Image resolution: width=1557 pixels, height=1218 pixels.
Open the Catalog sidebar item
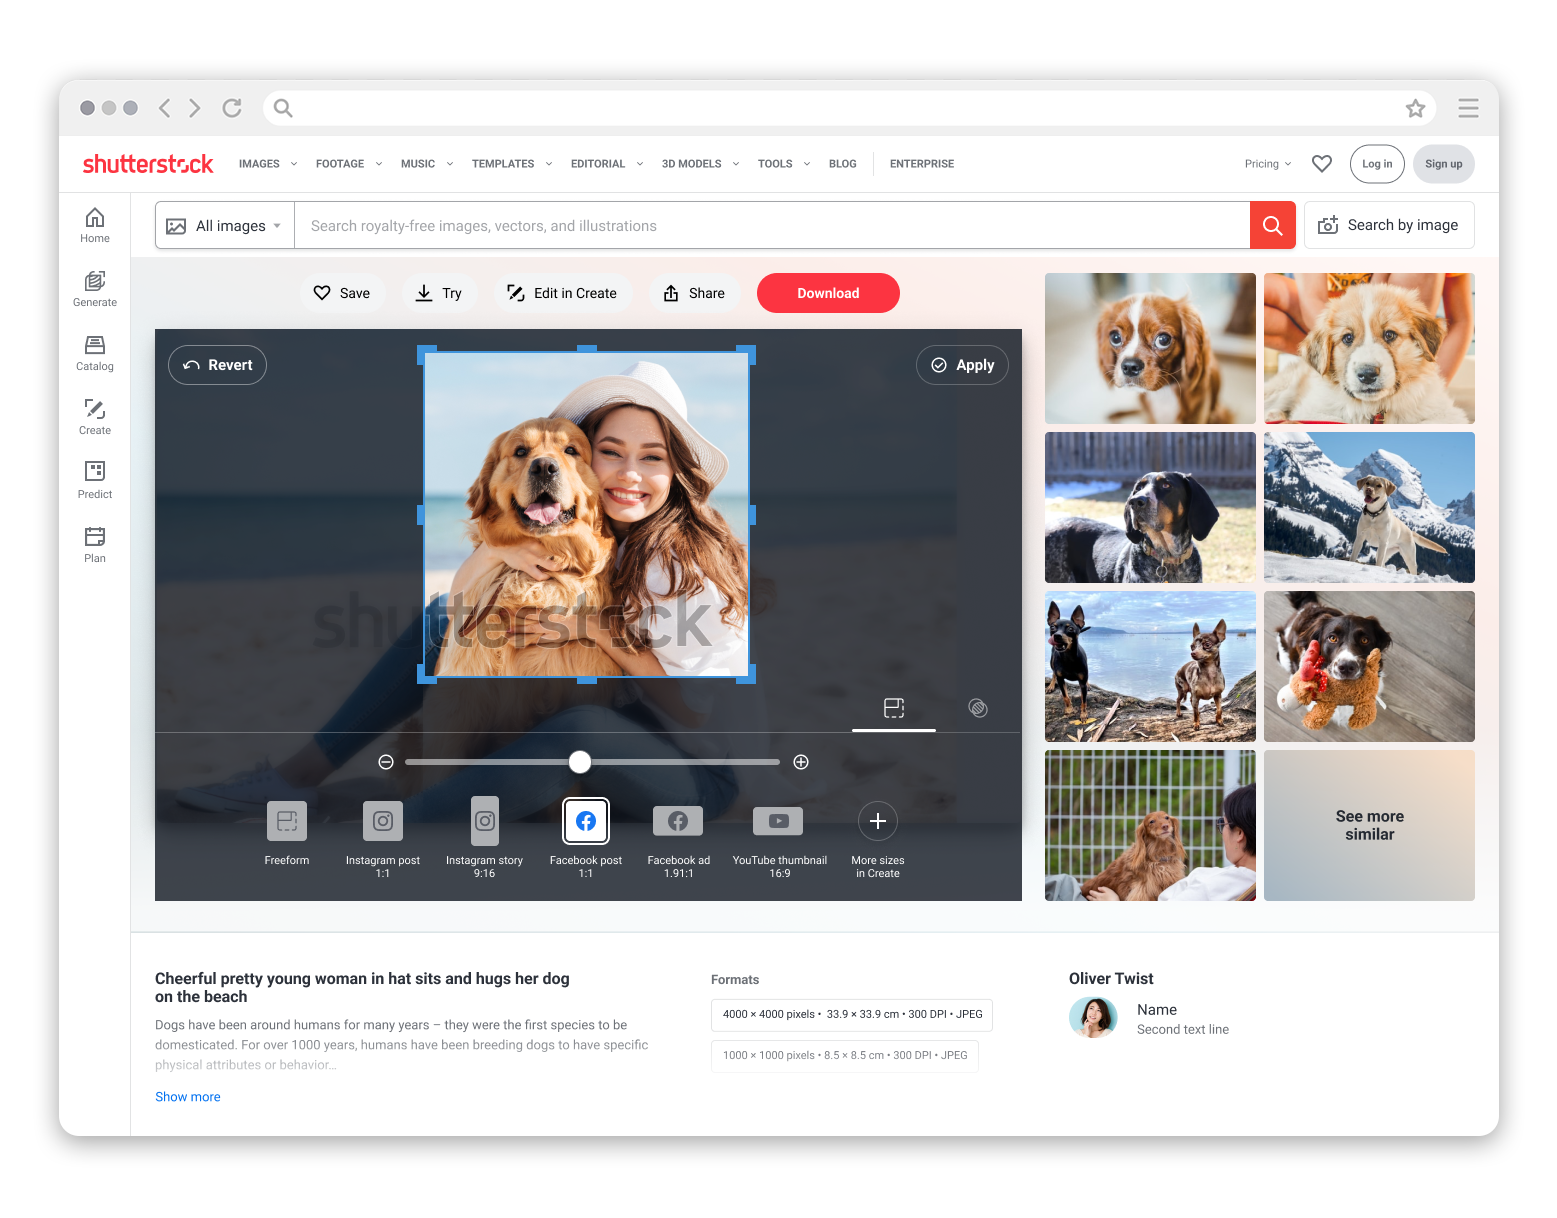click(95, 353)
